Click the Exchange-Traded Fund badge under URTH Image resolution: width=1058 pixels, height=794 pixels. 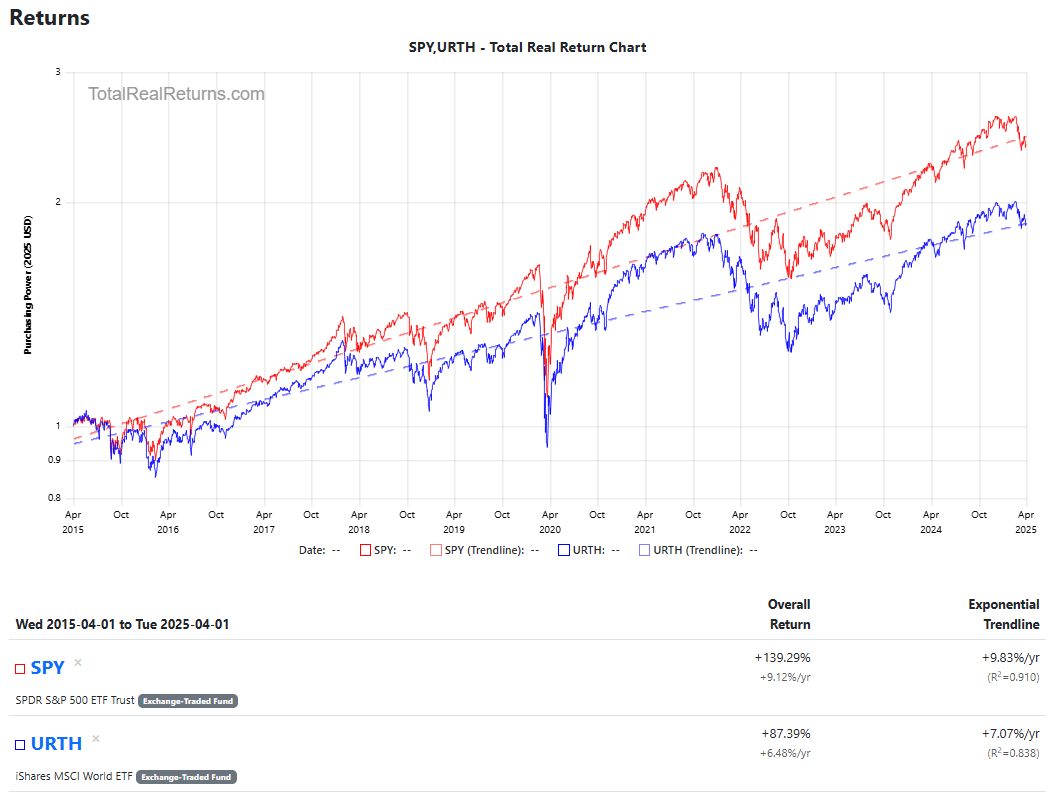[x=186, y=777]
